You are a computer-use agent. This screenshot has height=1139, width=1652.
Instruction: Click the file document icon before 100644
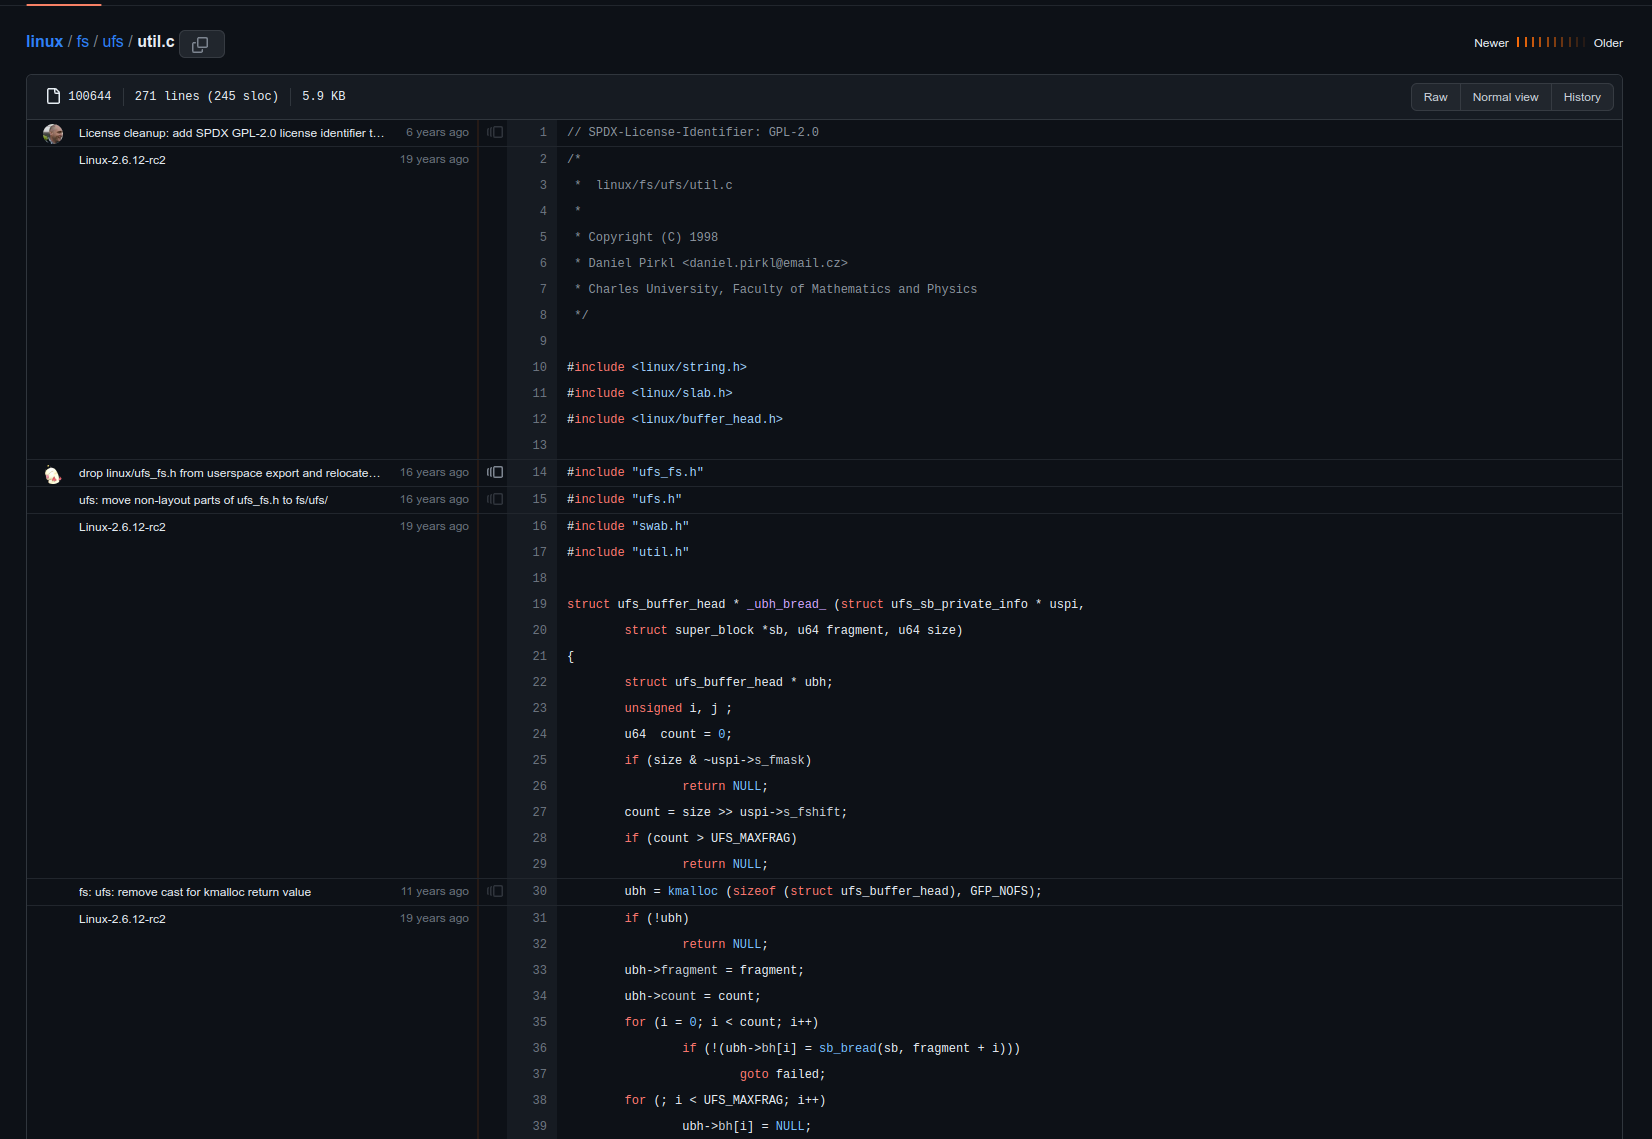52,95
